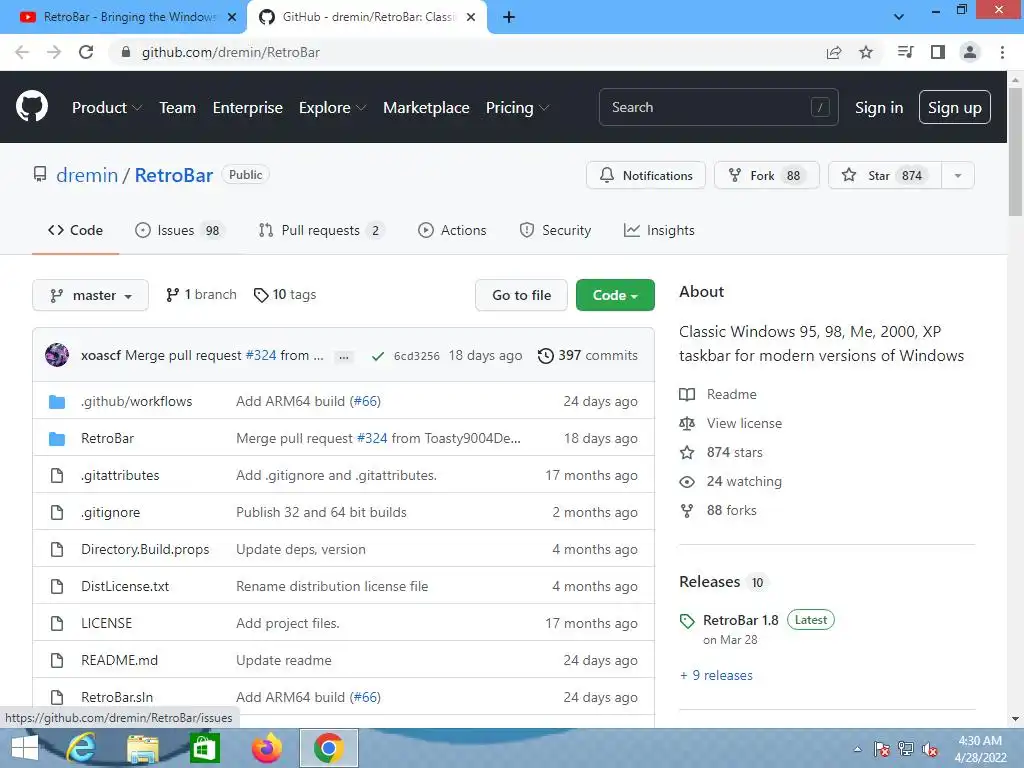Open a new browser tab
1024x768 pixels.
click(x=509, y=17)
